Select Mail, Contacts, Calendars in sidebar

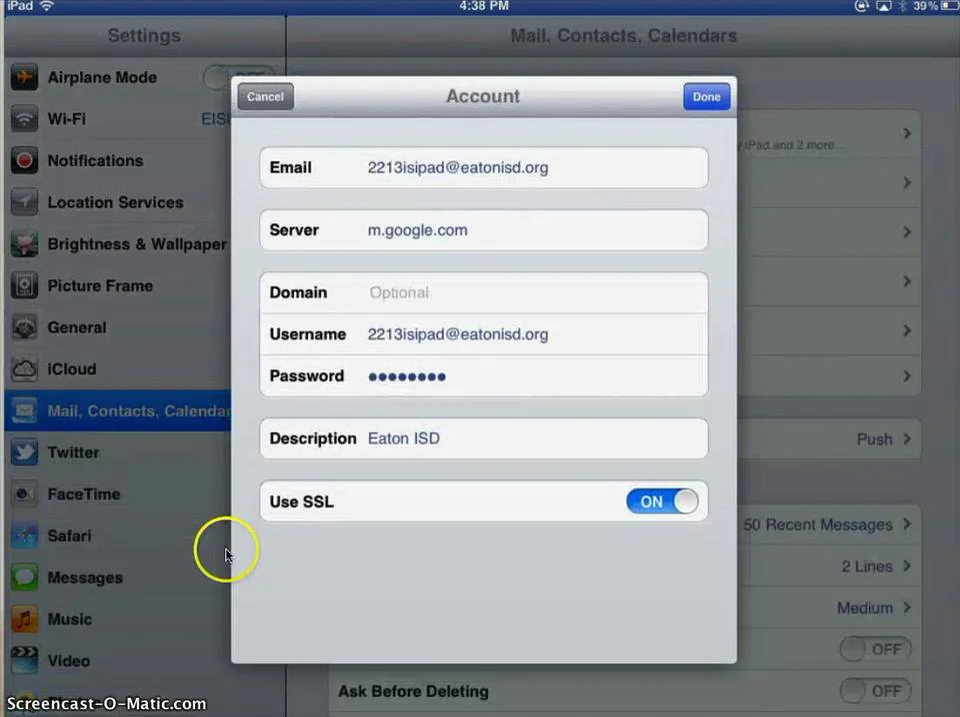pyautogui.click(x=118, y=410)
